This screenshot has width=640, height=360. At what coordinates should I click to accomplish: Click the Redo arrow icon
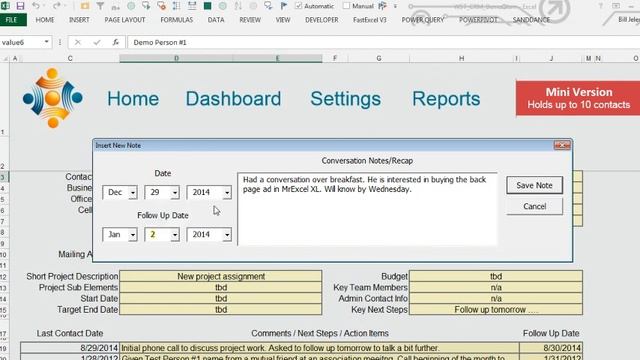(x=56, y=6)
